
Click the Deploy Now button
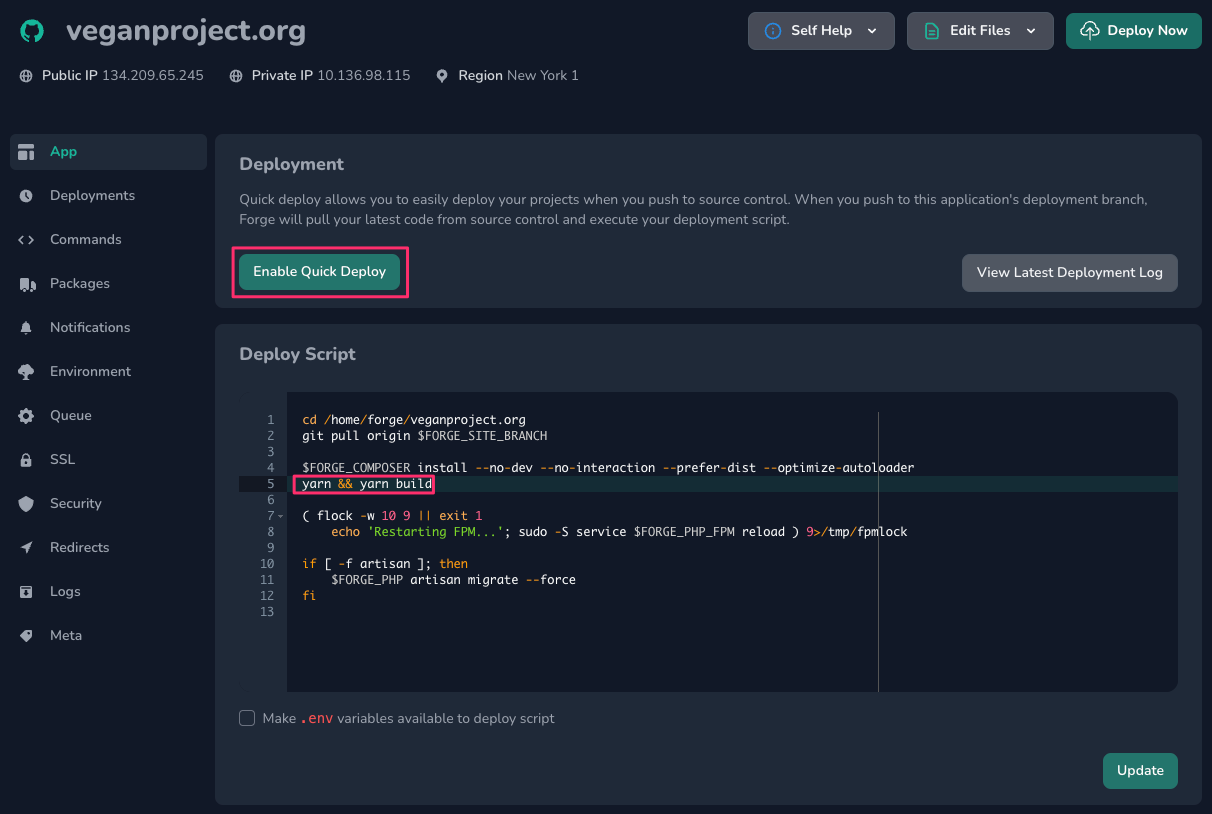(x=1133, y=30)
